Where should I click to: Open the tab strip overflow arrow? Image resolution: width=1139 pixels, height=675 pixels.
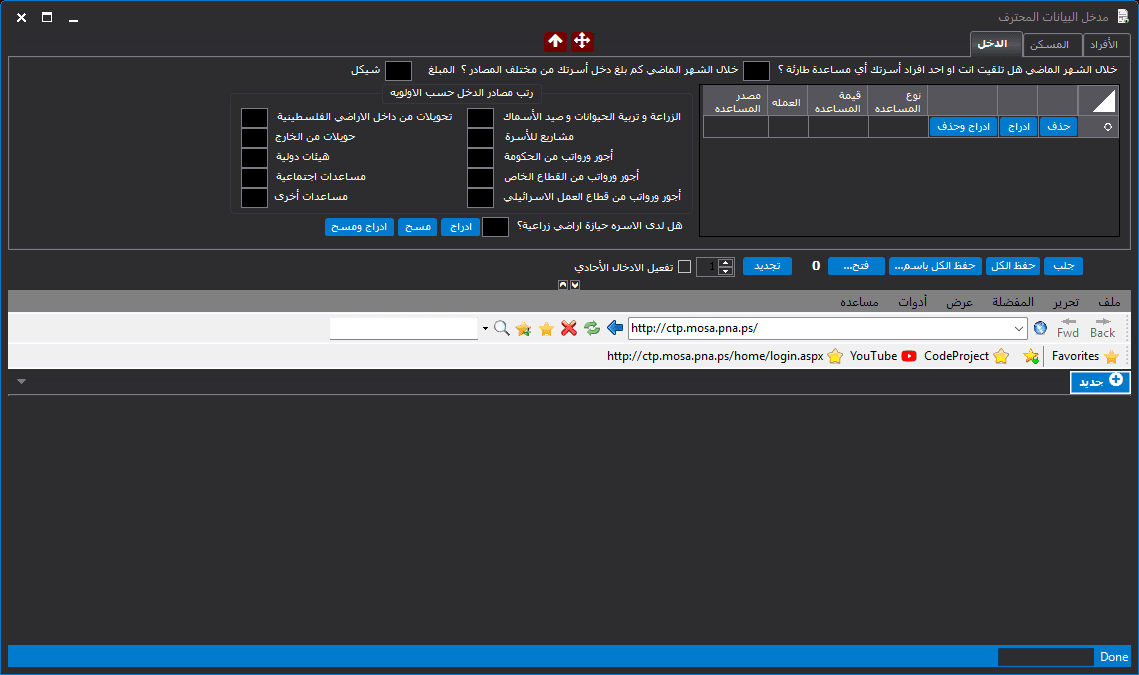(x=21, y=381)
